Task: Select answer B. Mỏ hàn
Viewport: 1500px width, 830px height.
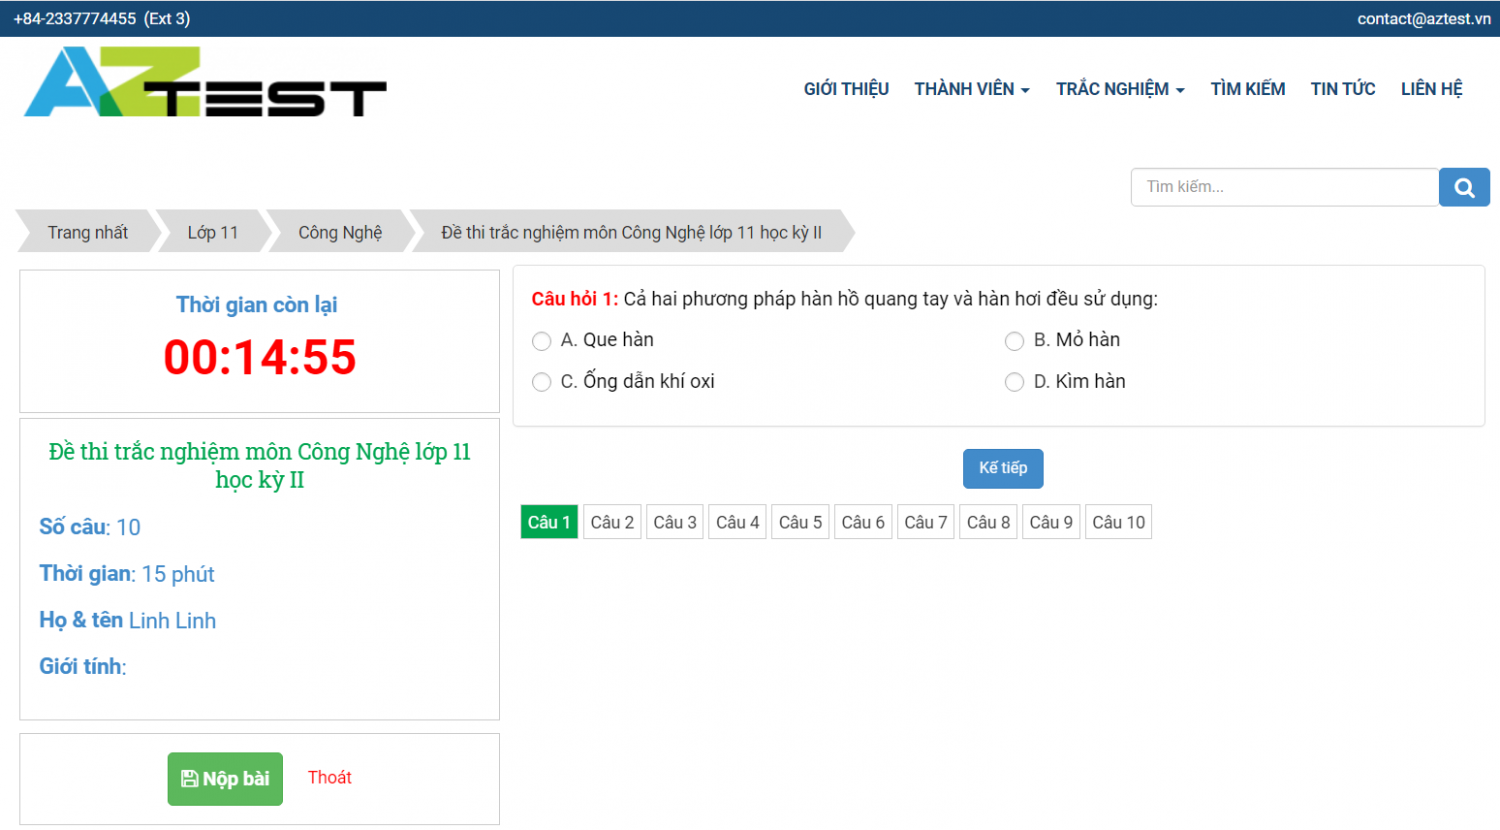Action: [x=1014, y=341]
